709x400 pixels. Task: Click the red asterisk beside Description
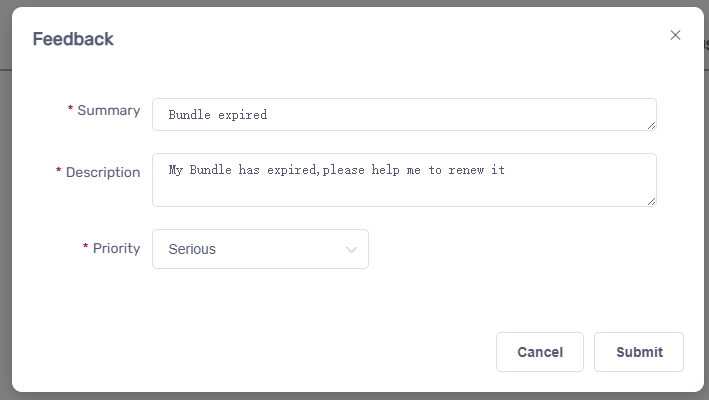59,172
